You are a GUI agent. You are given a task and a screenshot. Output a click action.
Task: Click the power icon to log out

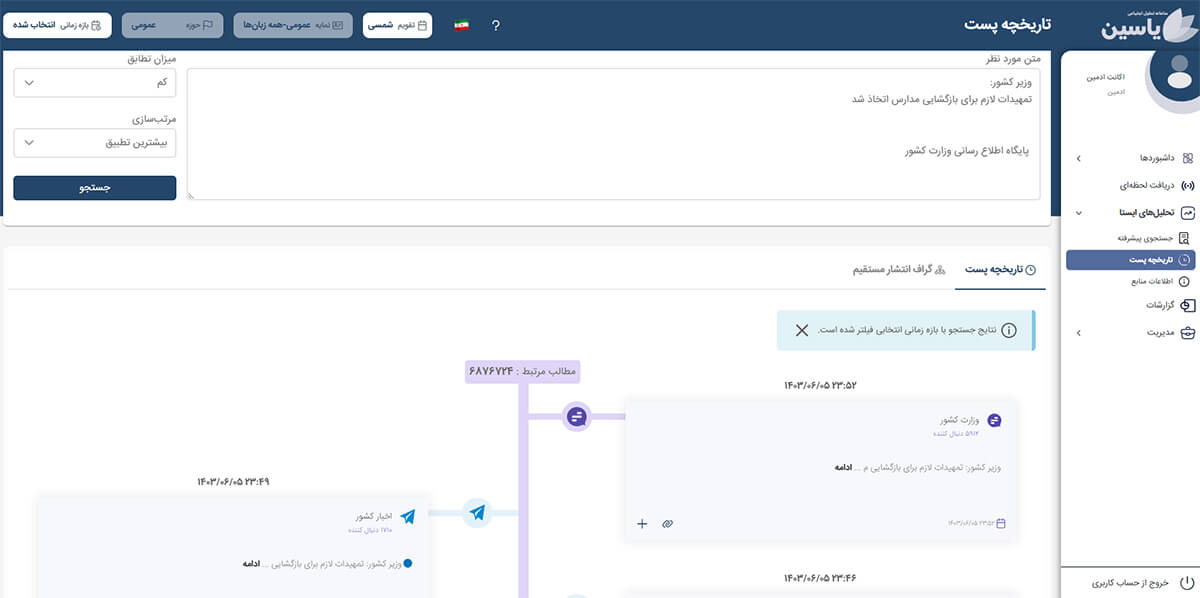(x=1187, y=582)
